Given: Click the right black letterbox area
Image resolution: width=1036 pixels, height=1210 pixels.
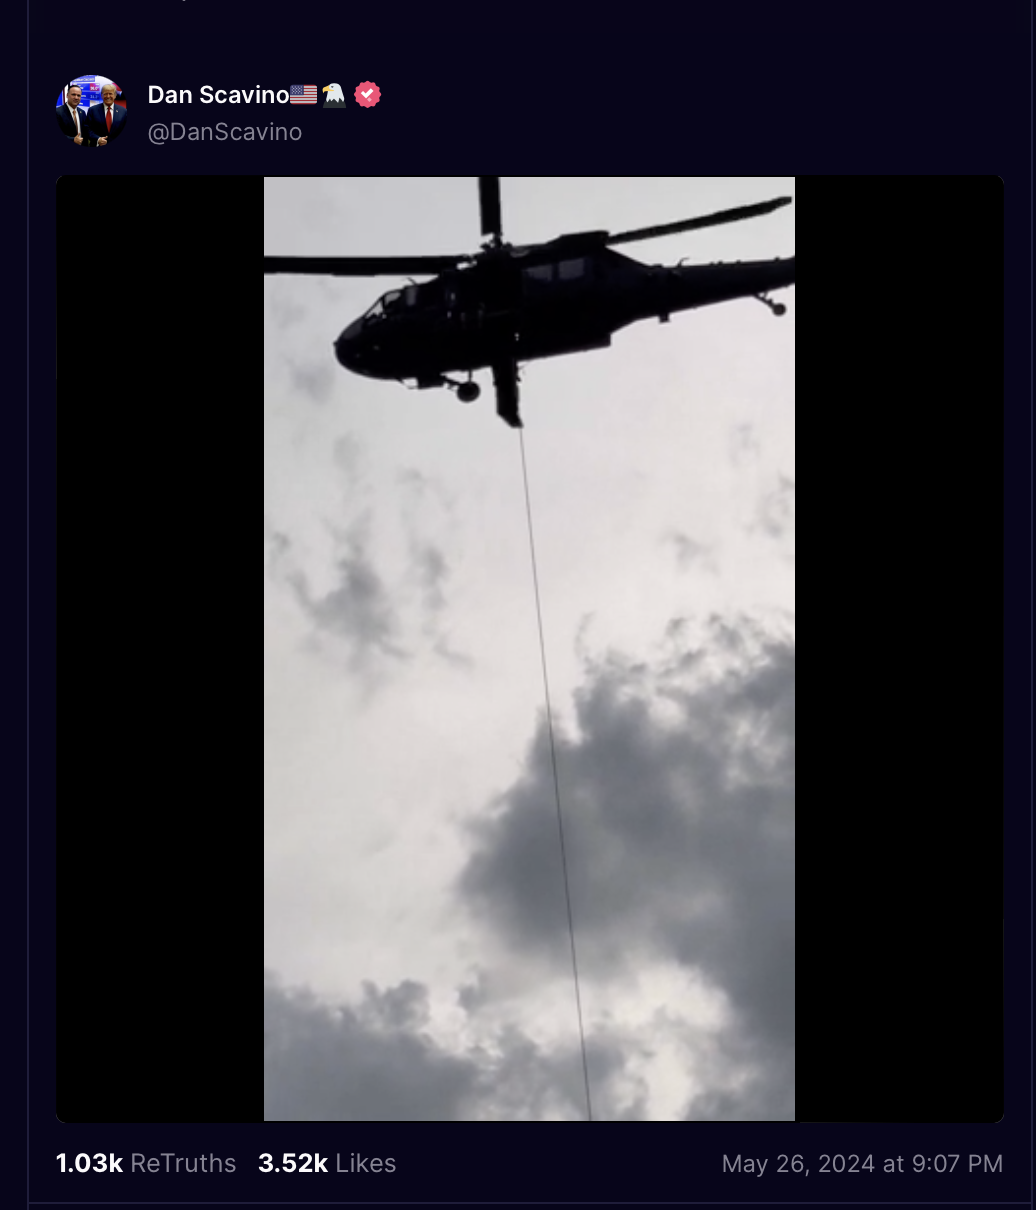Looking at the screenshot, I should [x=899, y=649].
